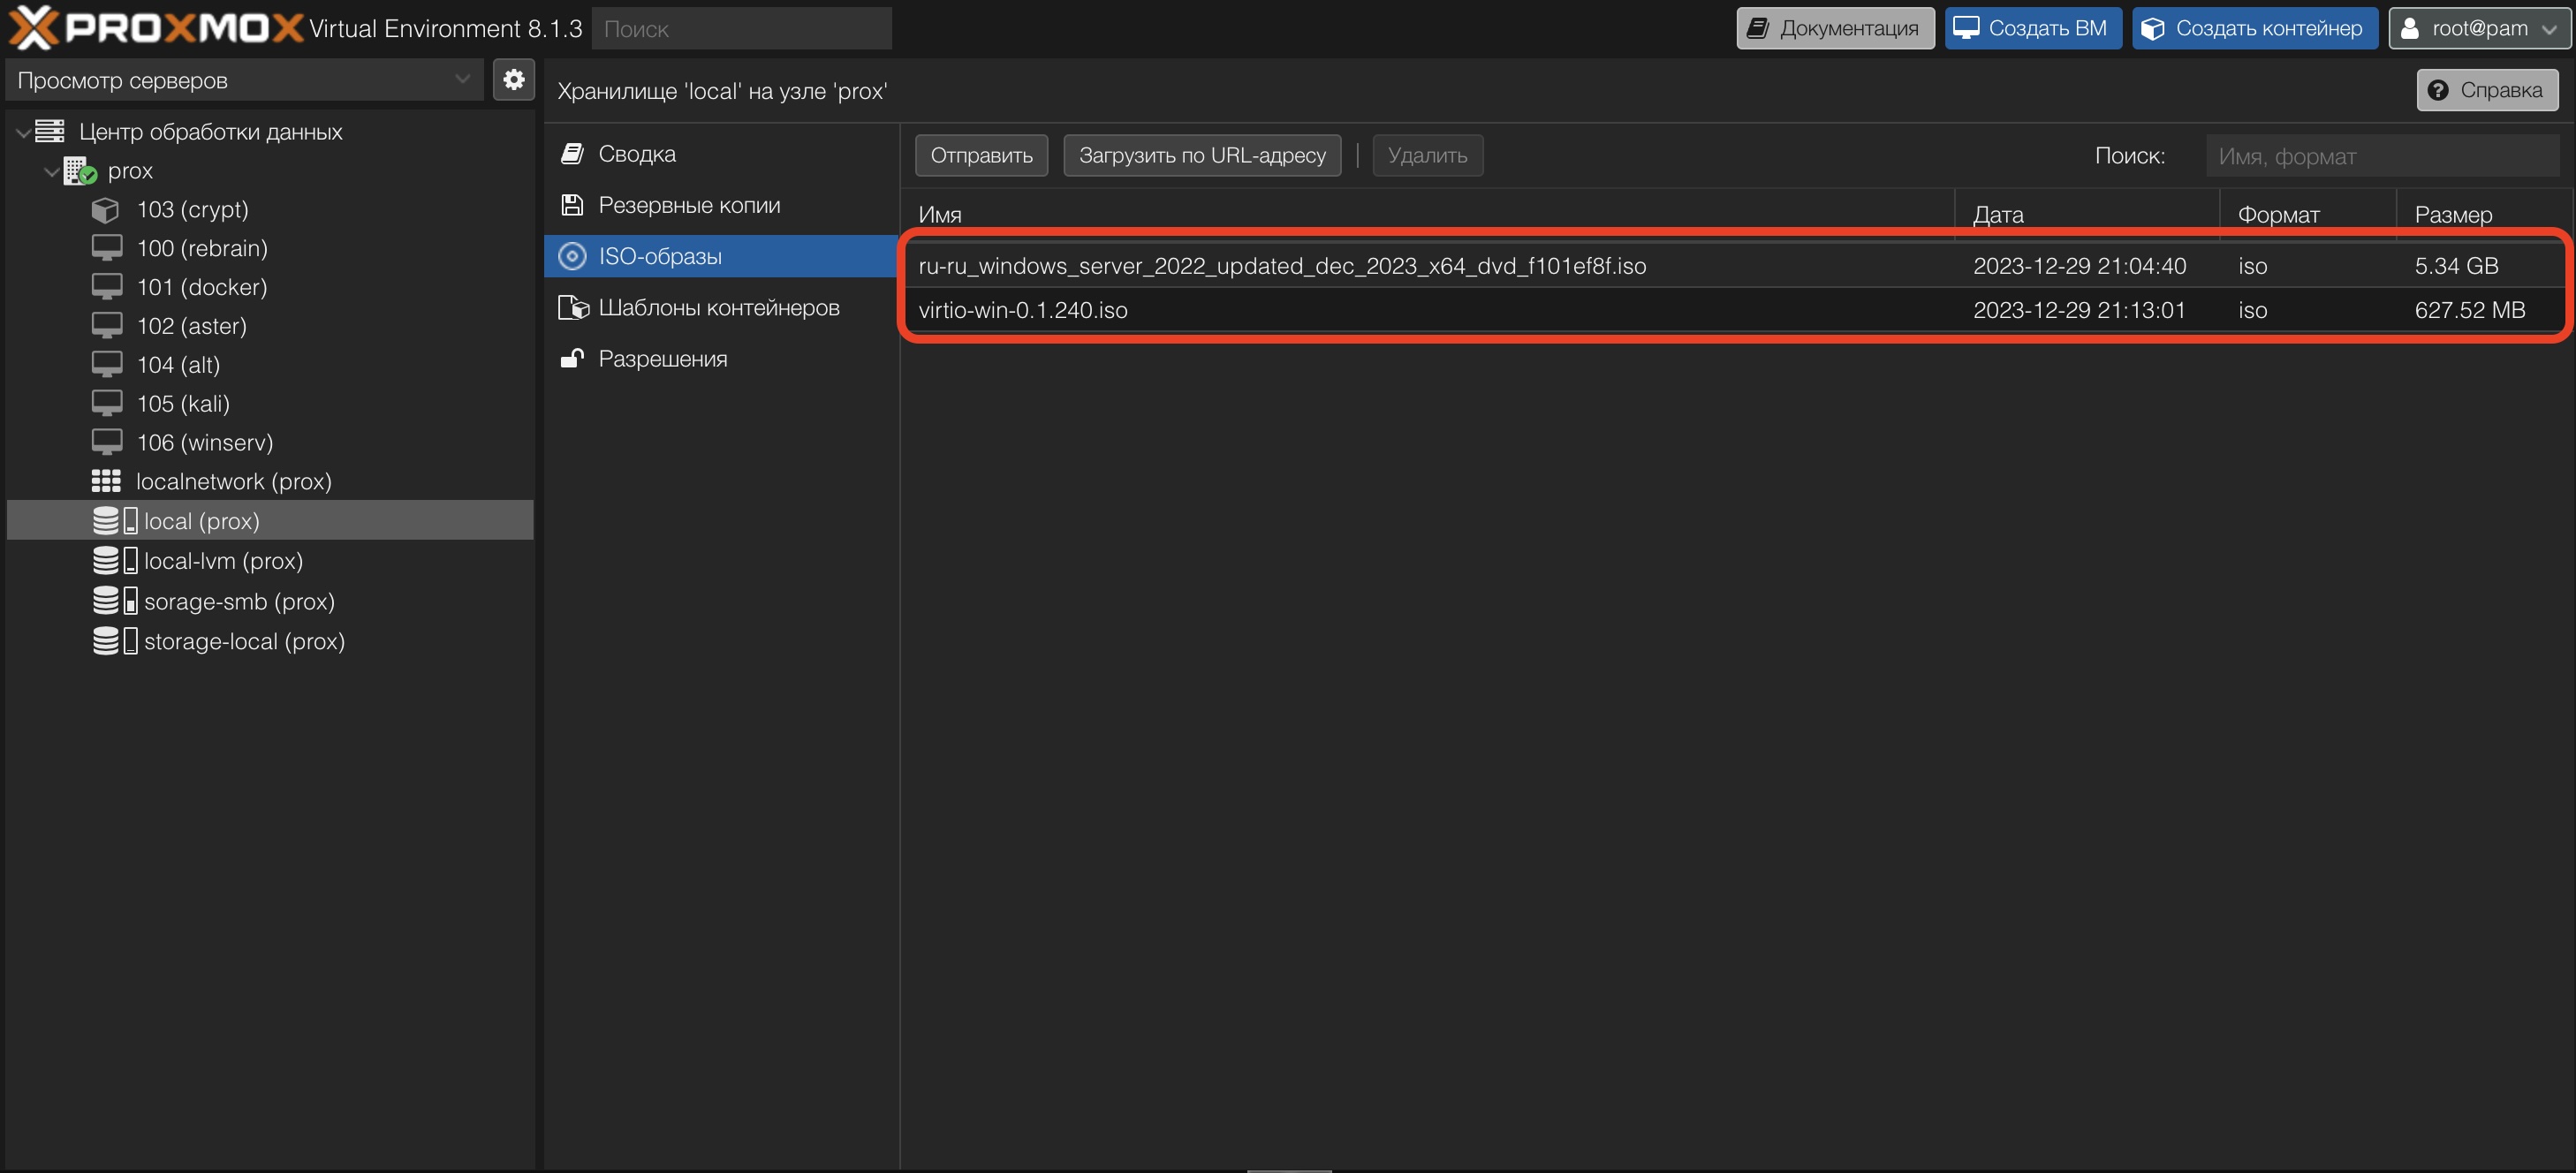Image resolution: width=2576 pixels, height=1173 pixels.
Task: Select sorage-smb (prox) storage
Action: tap(270, 601)
